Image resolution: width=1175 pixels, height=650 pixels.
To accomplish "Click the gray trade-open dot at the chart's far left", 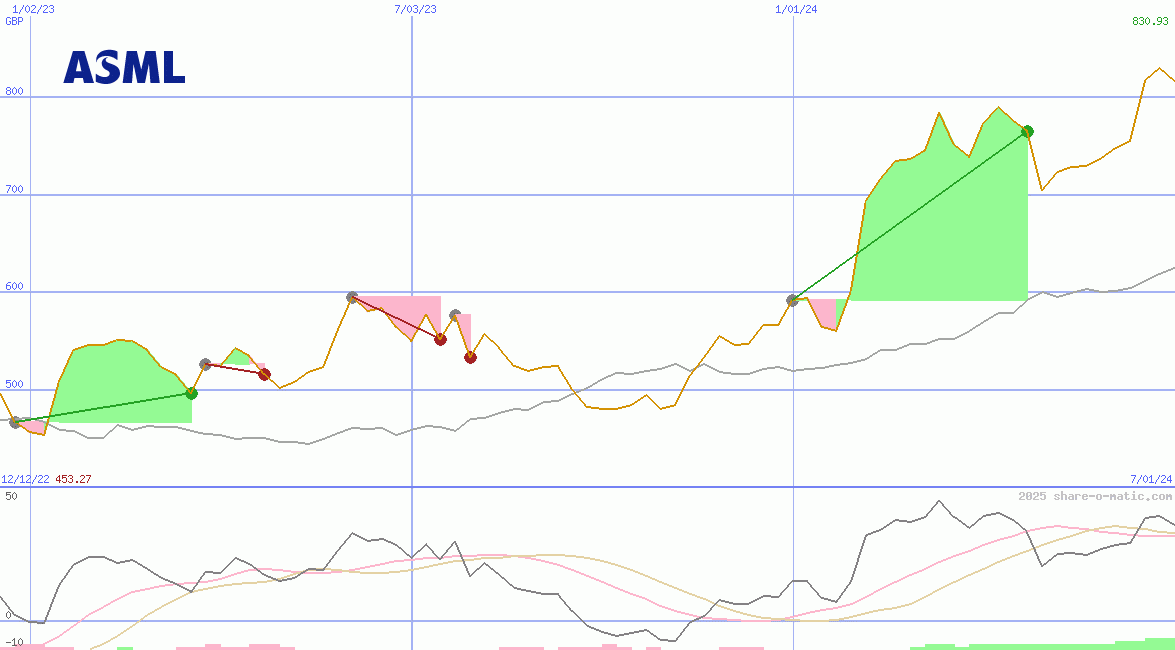I will click(x=12, y=422).
